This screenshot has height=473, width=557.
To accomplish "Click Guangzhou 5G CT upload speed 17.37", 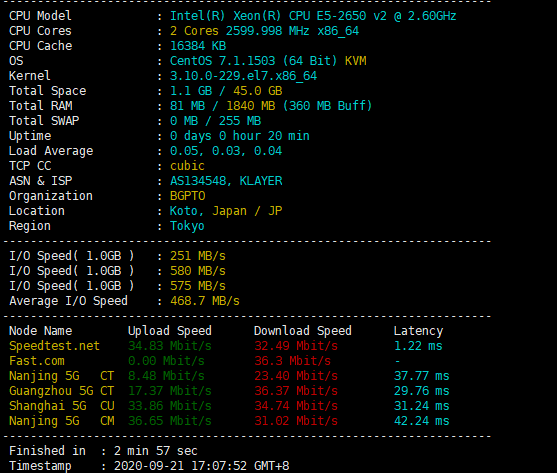I will 169,391.
